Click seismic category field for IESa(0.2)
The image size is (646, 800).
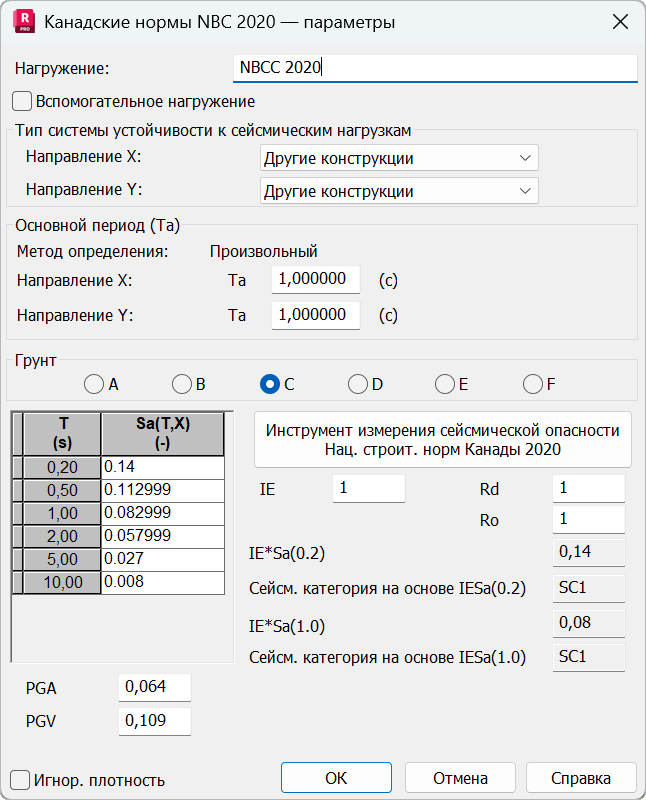click(589, 588)
